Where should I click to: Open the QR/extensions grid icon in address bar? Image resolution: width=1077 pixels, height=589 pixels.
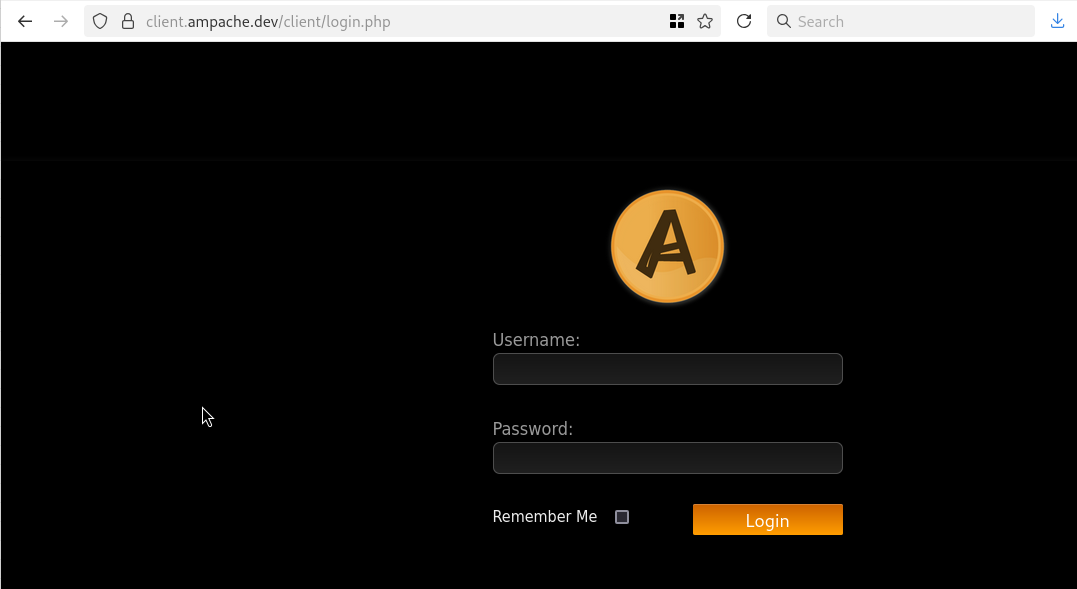pos(677,21)
